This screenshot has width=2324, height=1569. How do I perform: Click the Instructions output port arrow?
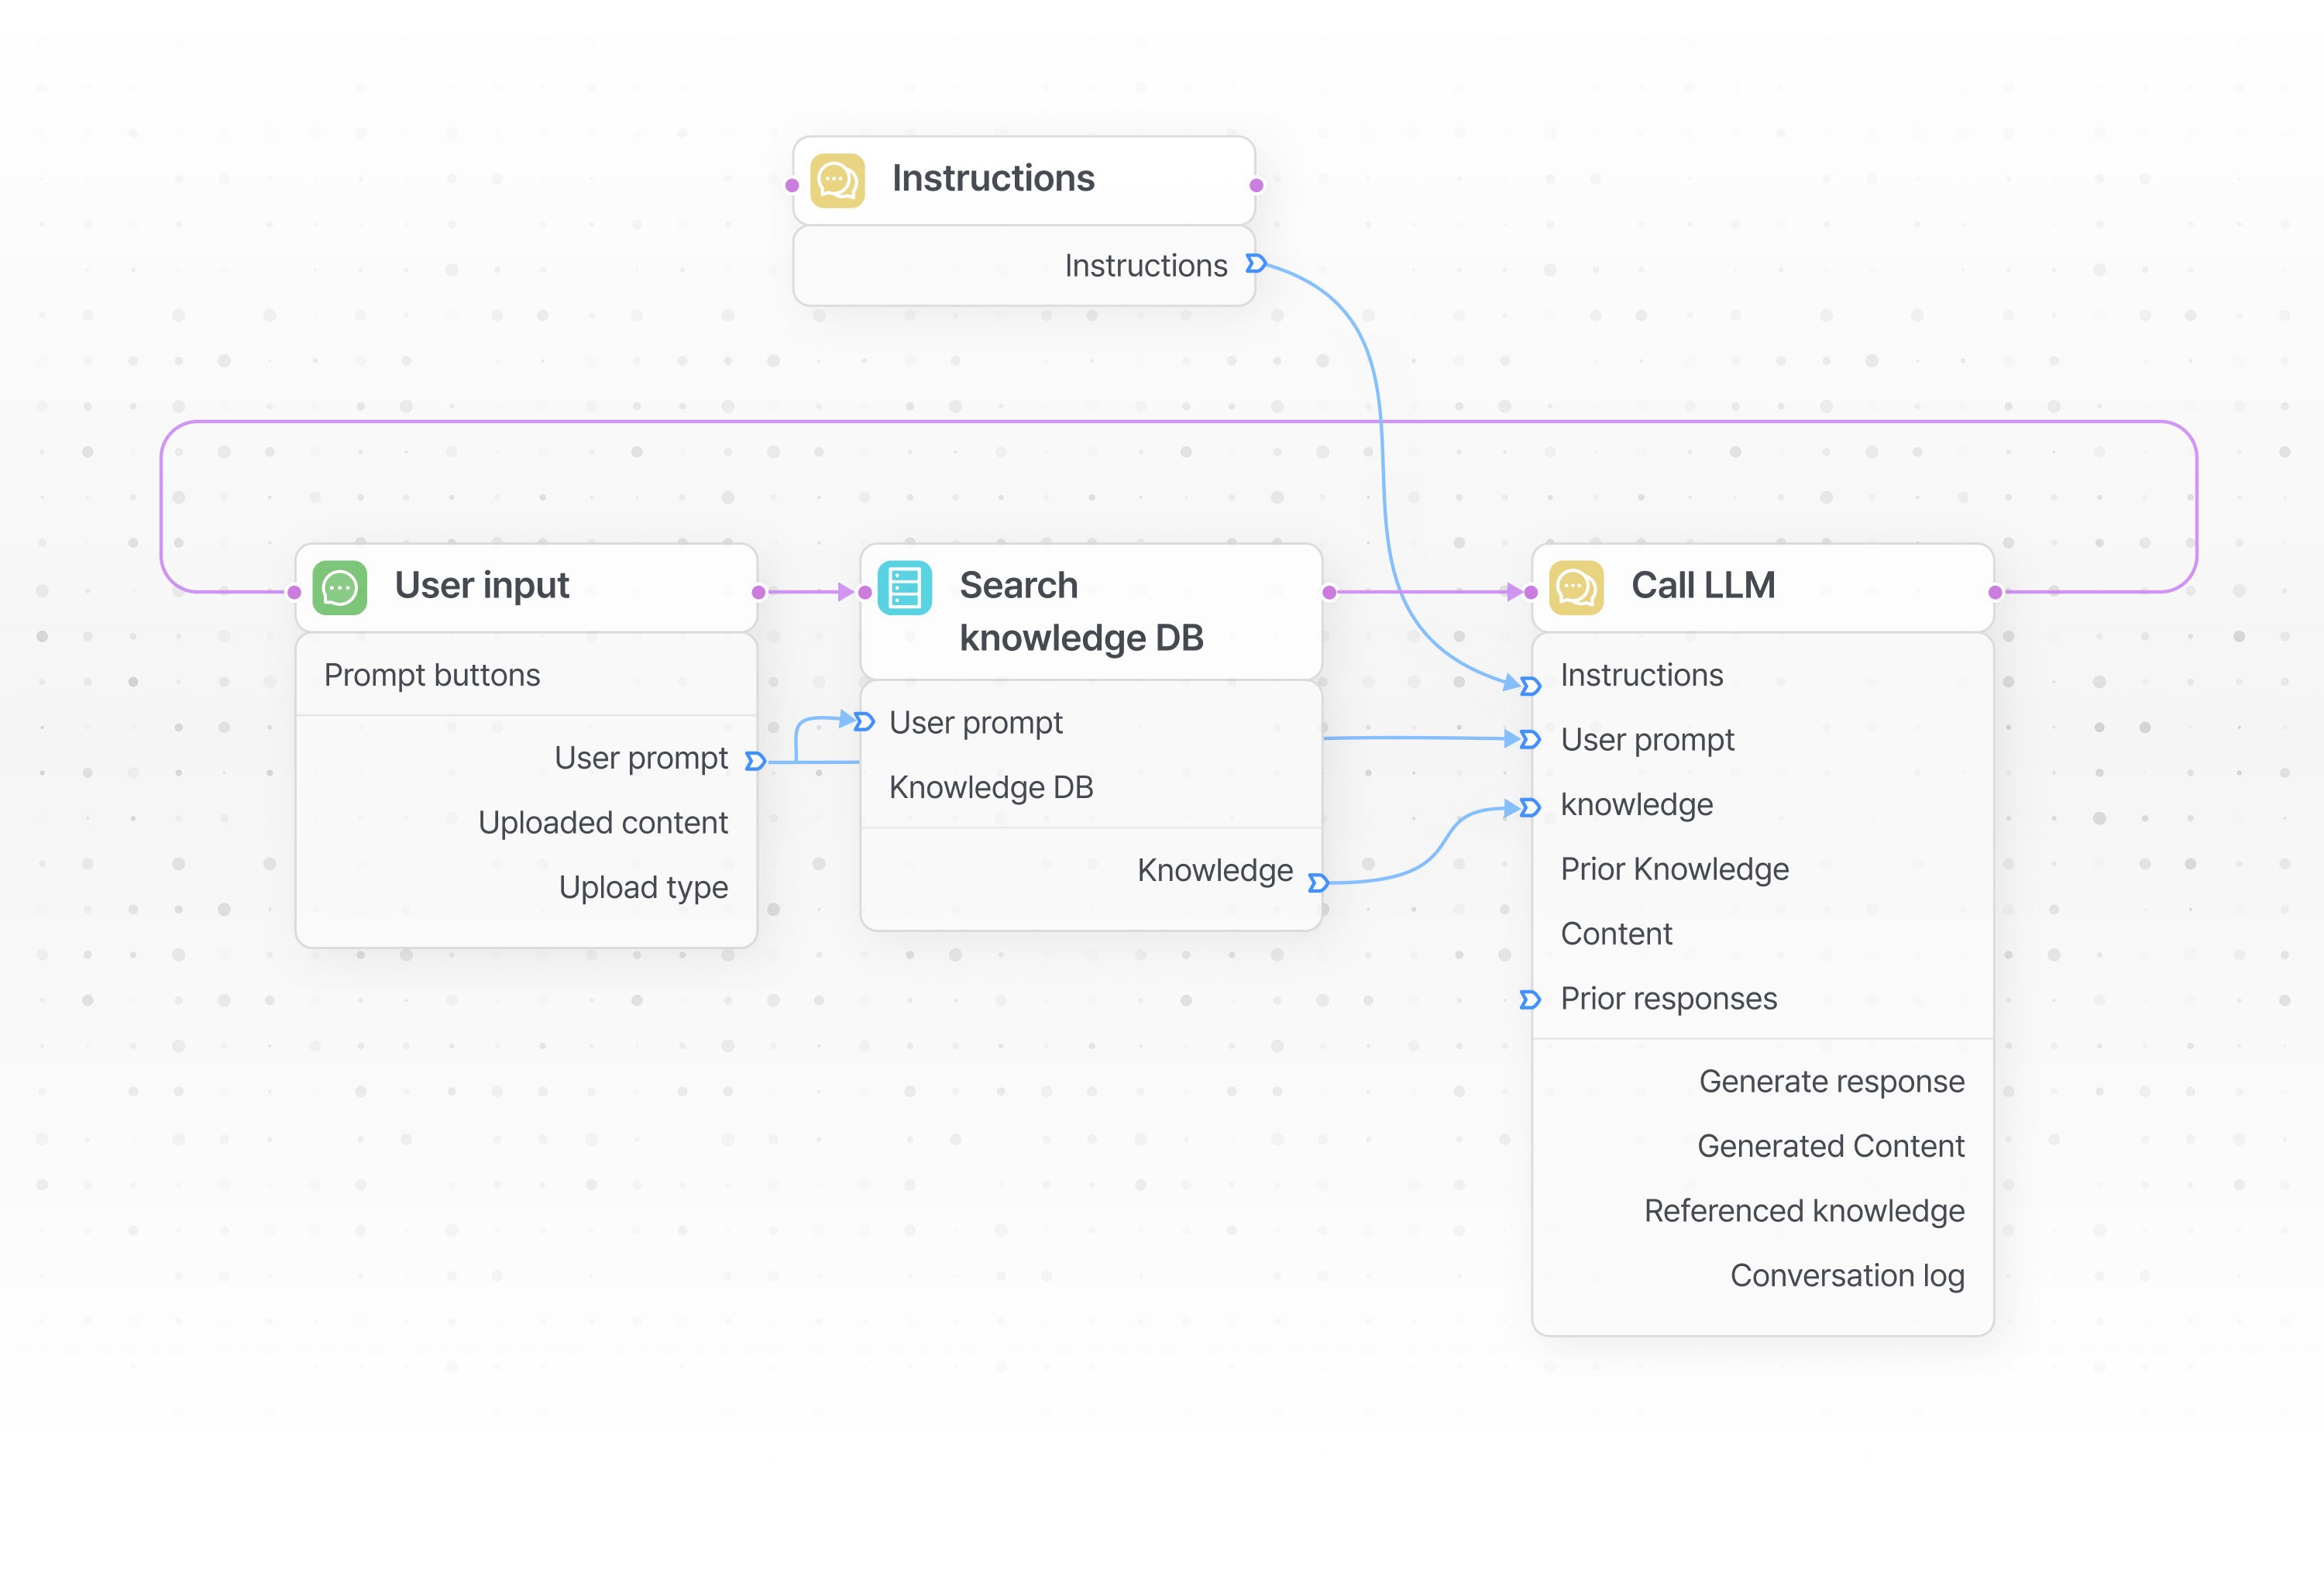click(1256, 264)
